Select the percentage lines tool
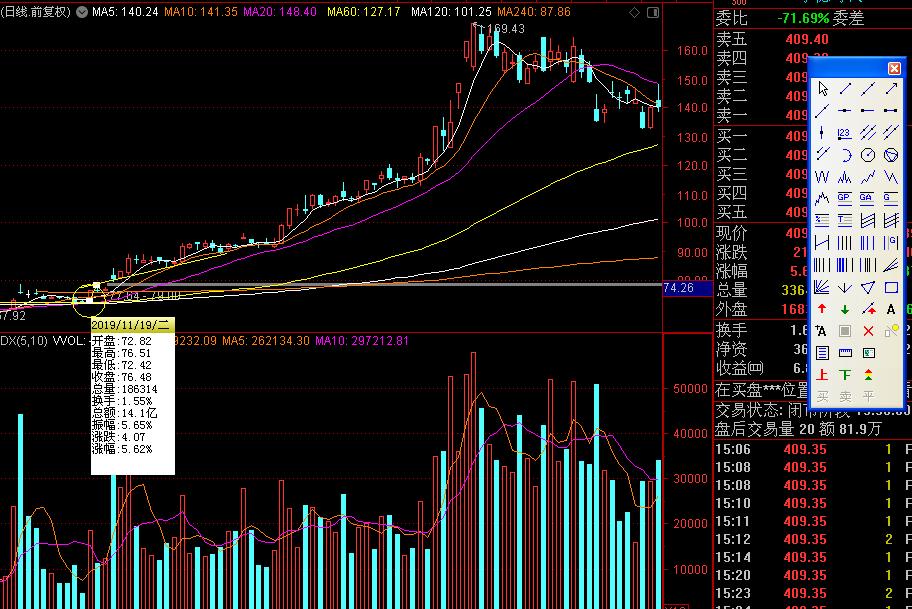The width and height of the screenshot is (912, 609). (822, 220)
